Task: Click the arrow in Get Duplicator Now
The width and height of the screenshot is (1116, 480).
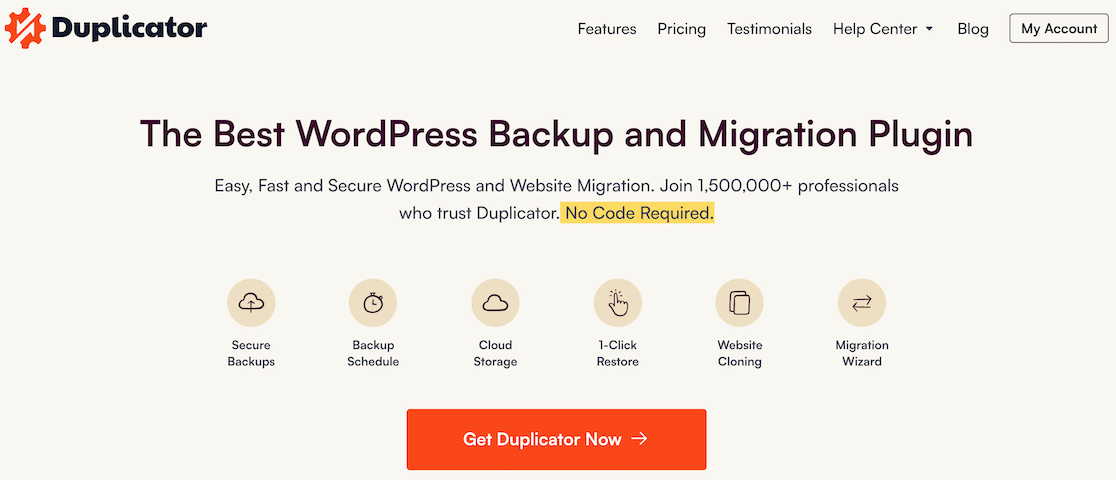Action: (x=640, y=439)
